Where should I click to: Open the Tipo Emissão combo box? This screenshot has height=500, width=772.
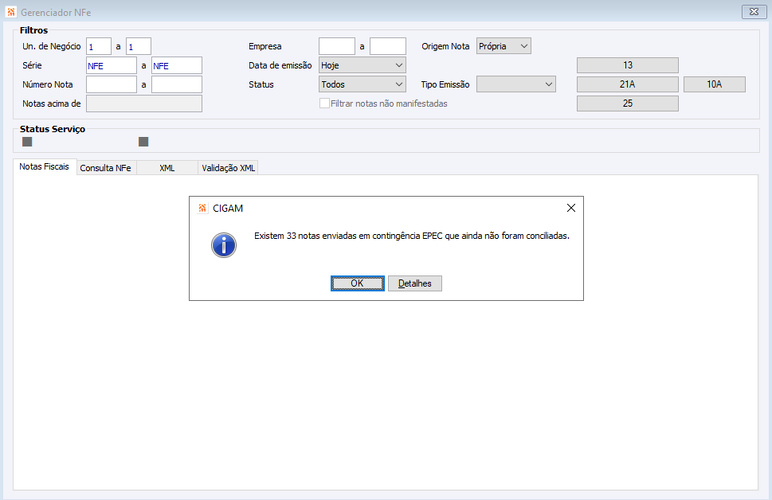coord(516,84)
